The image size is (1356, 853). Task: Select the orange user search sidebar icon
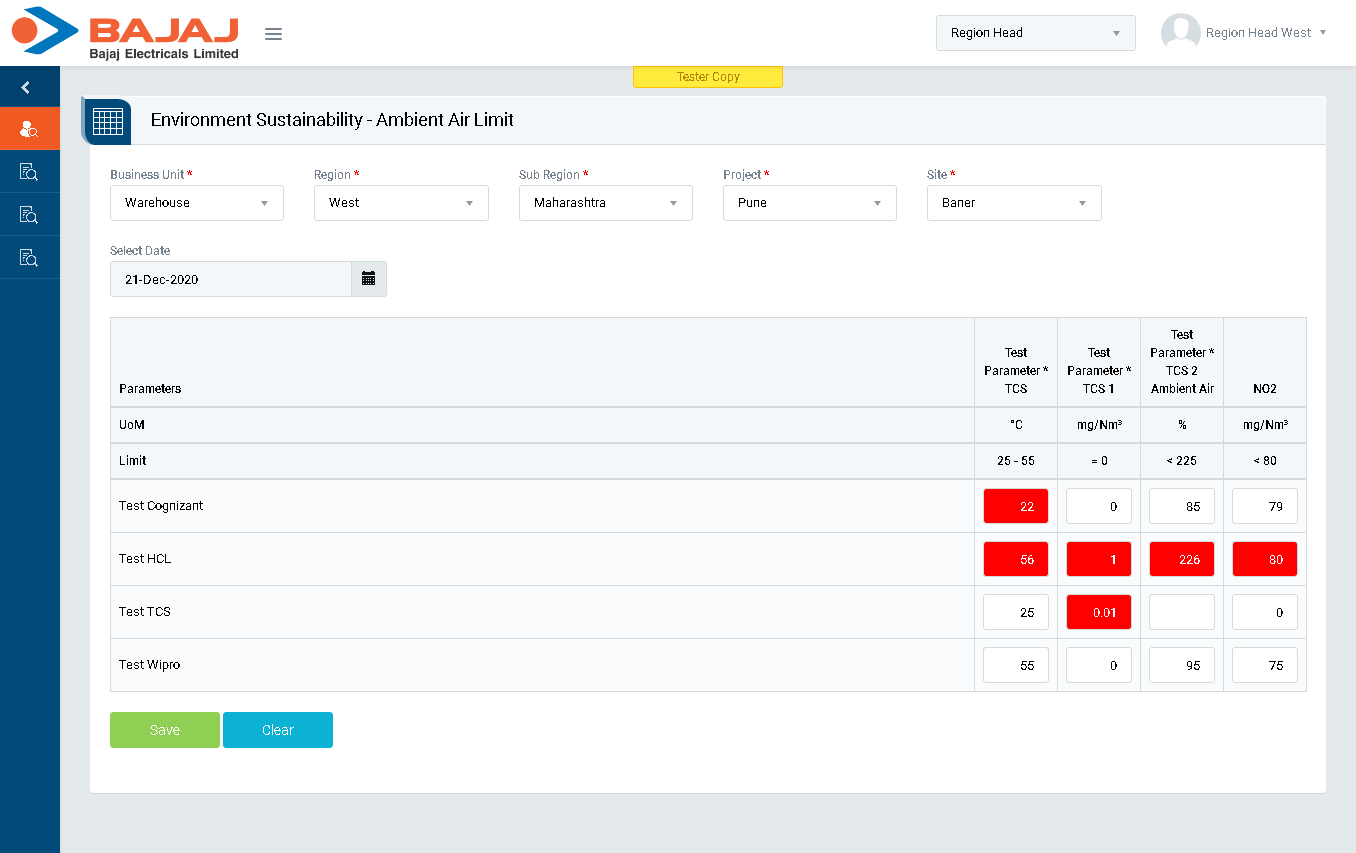coord(29,129)
